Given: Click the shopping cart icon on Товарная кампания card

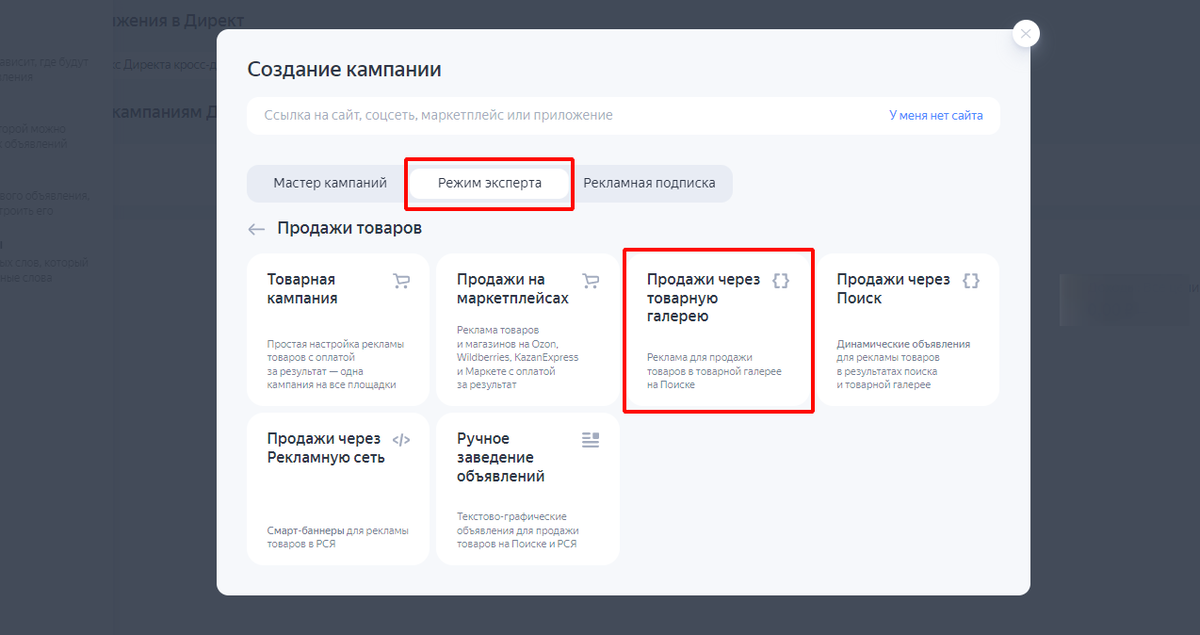Looking at the screenshot, I should pos(401,281).
